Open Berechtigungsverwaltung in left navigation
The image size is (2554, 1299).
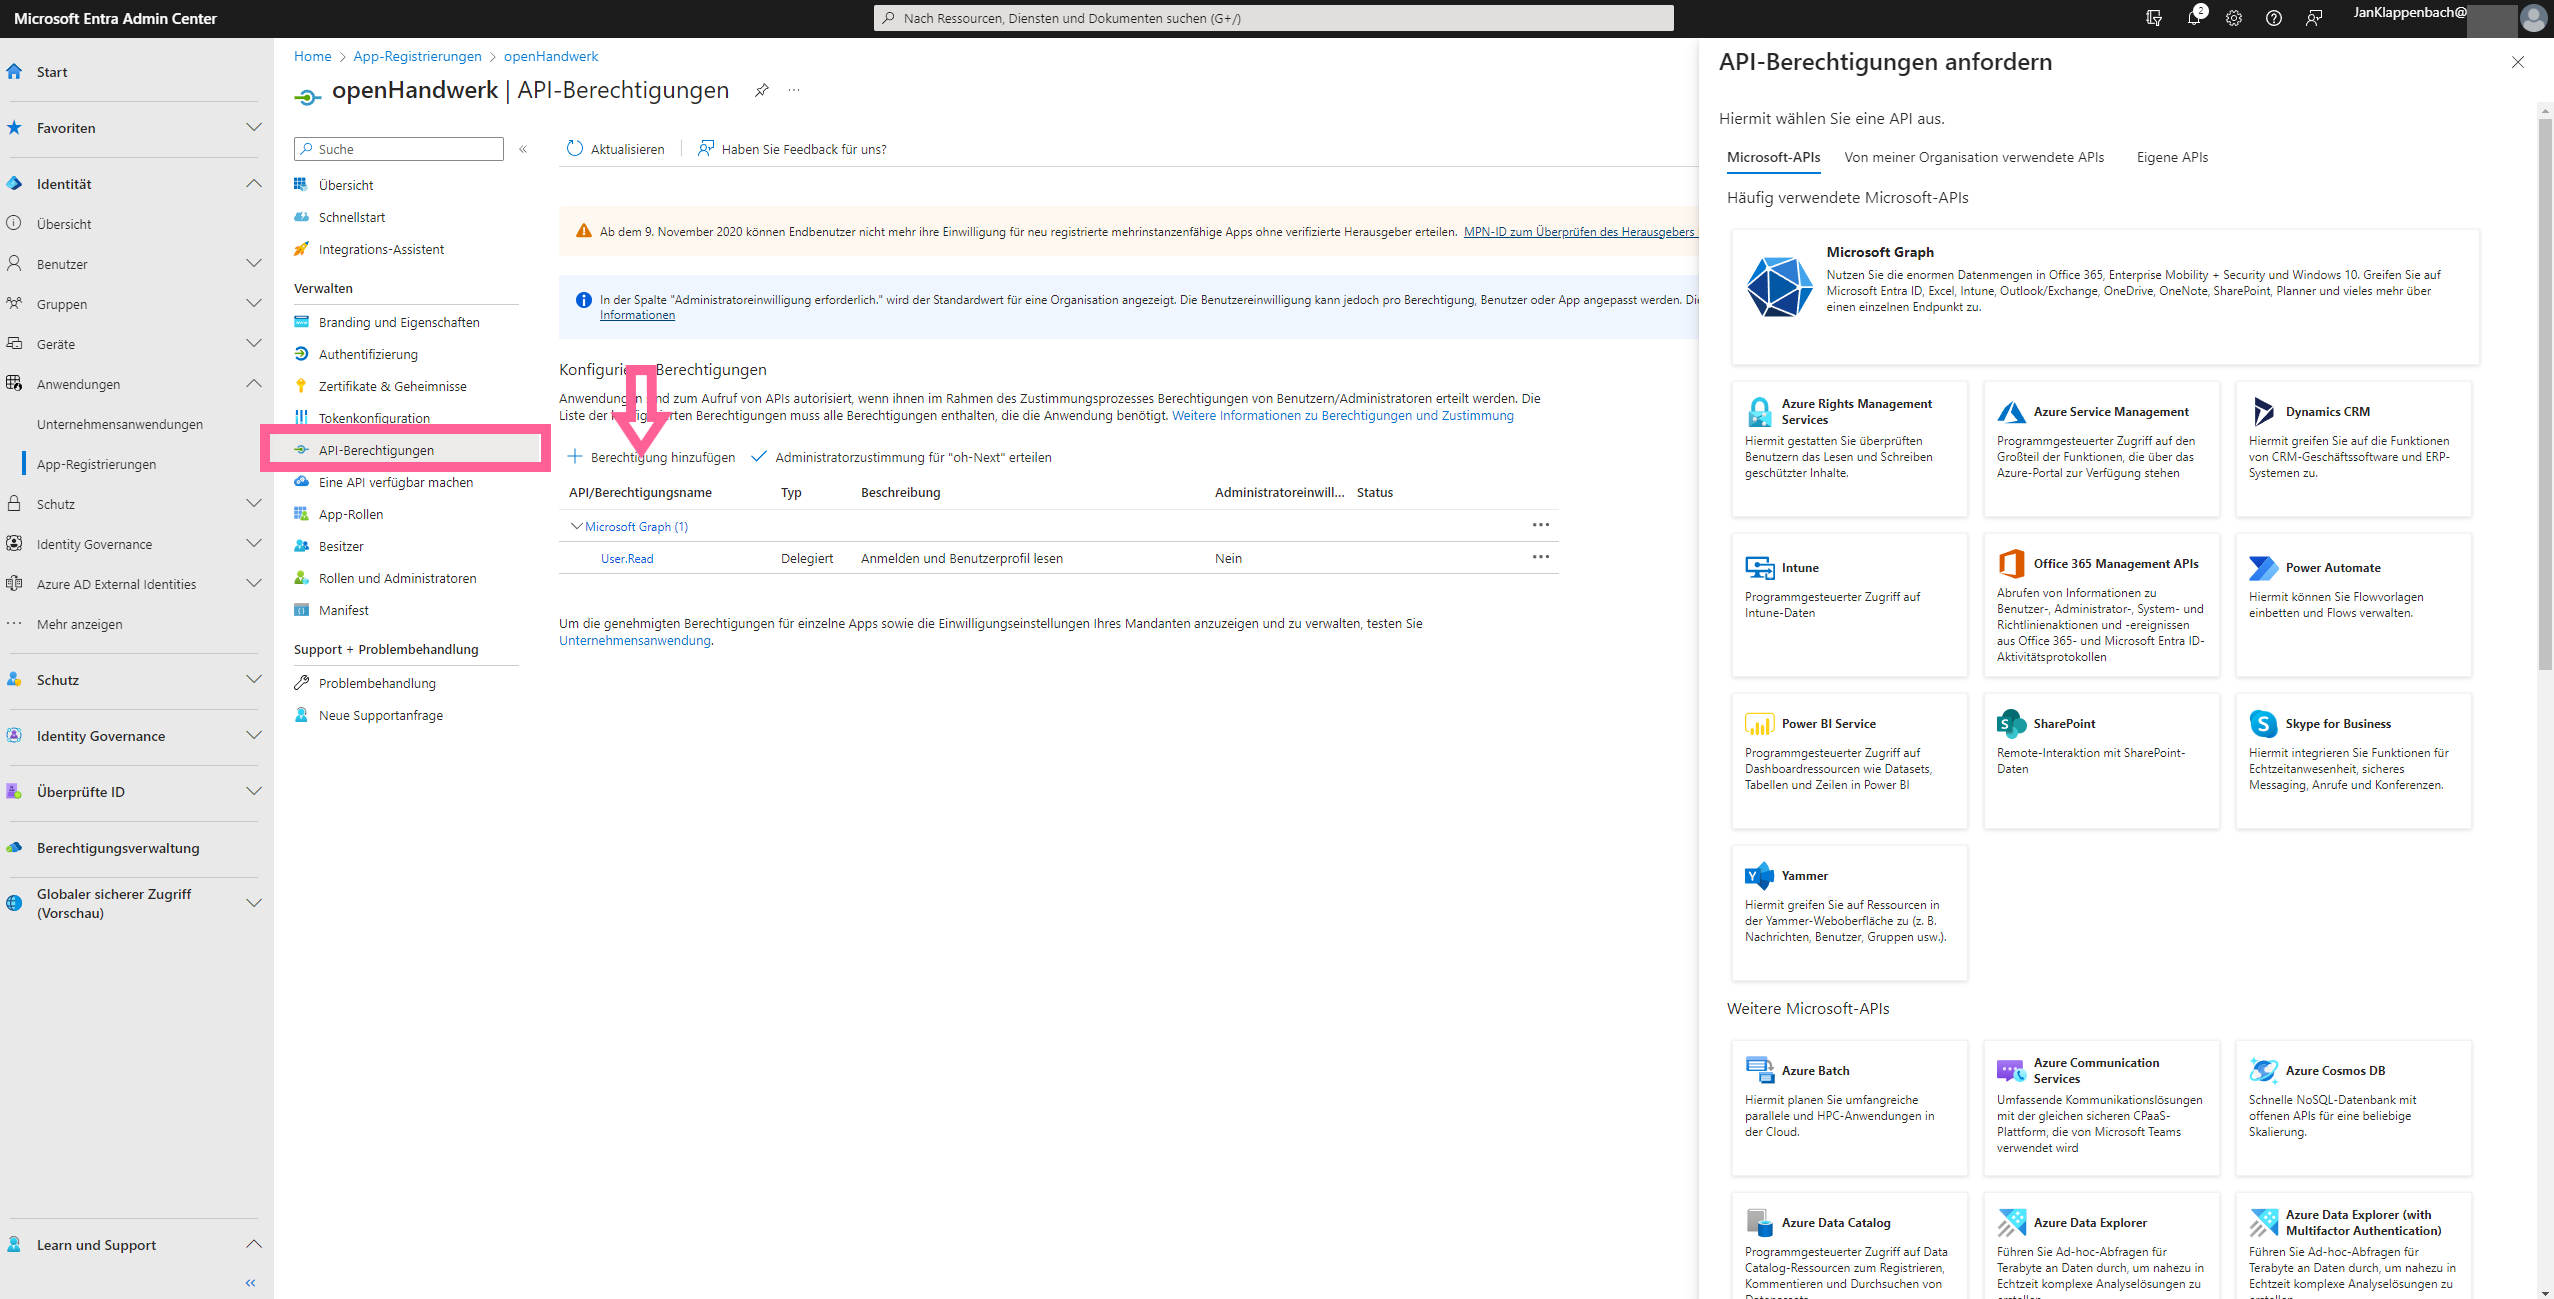(118, 848)
